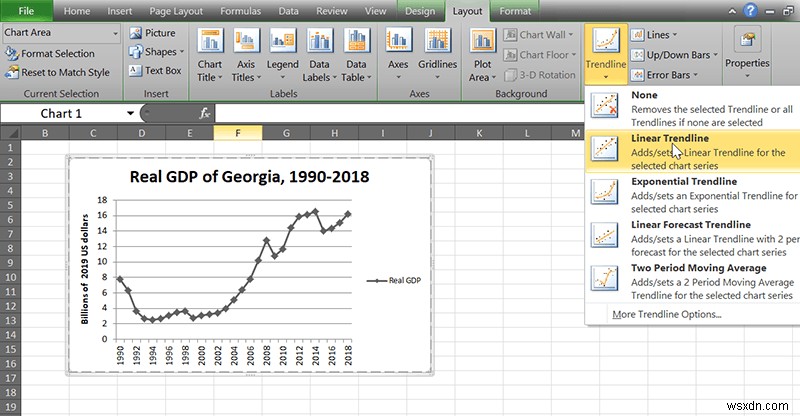
Task: Expand the Name Box dropdown arrow
Action: (x=130, y=113)
